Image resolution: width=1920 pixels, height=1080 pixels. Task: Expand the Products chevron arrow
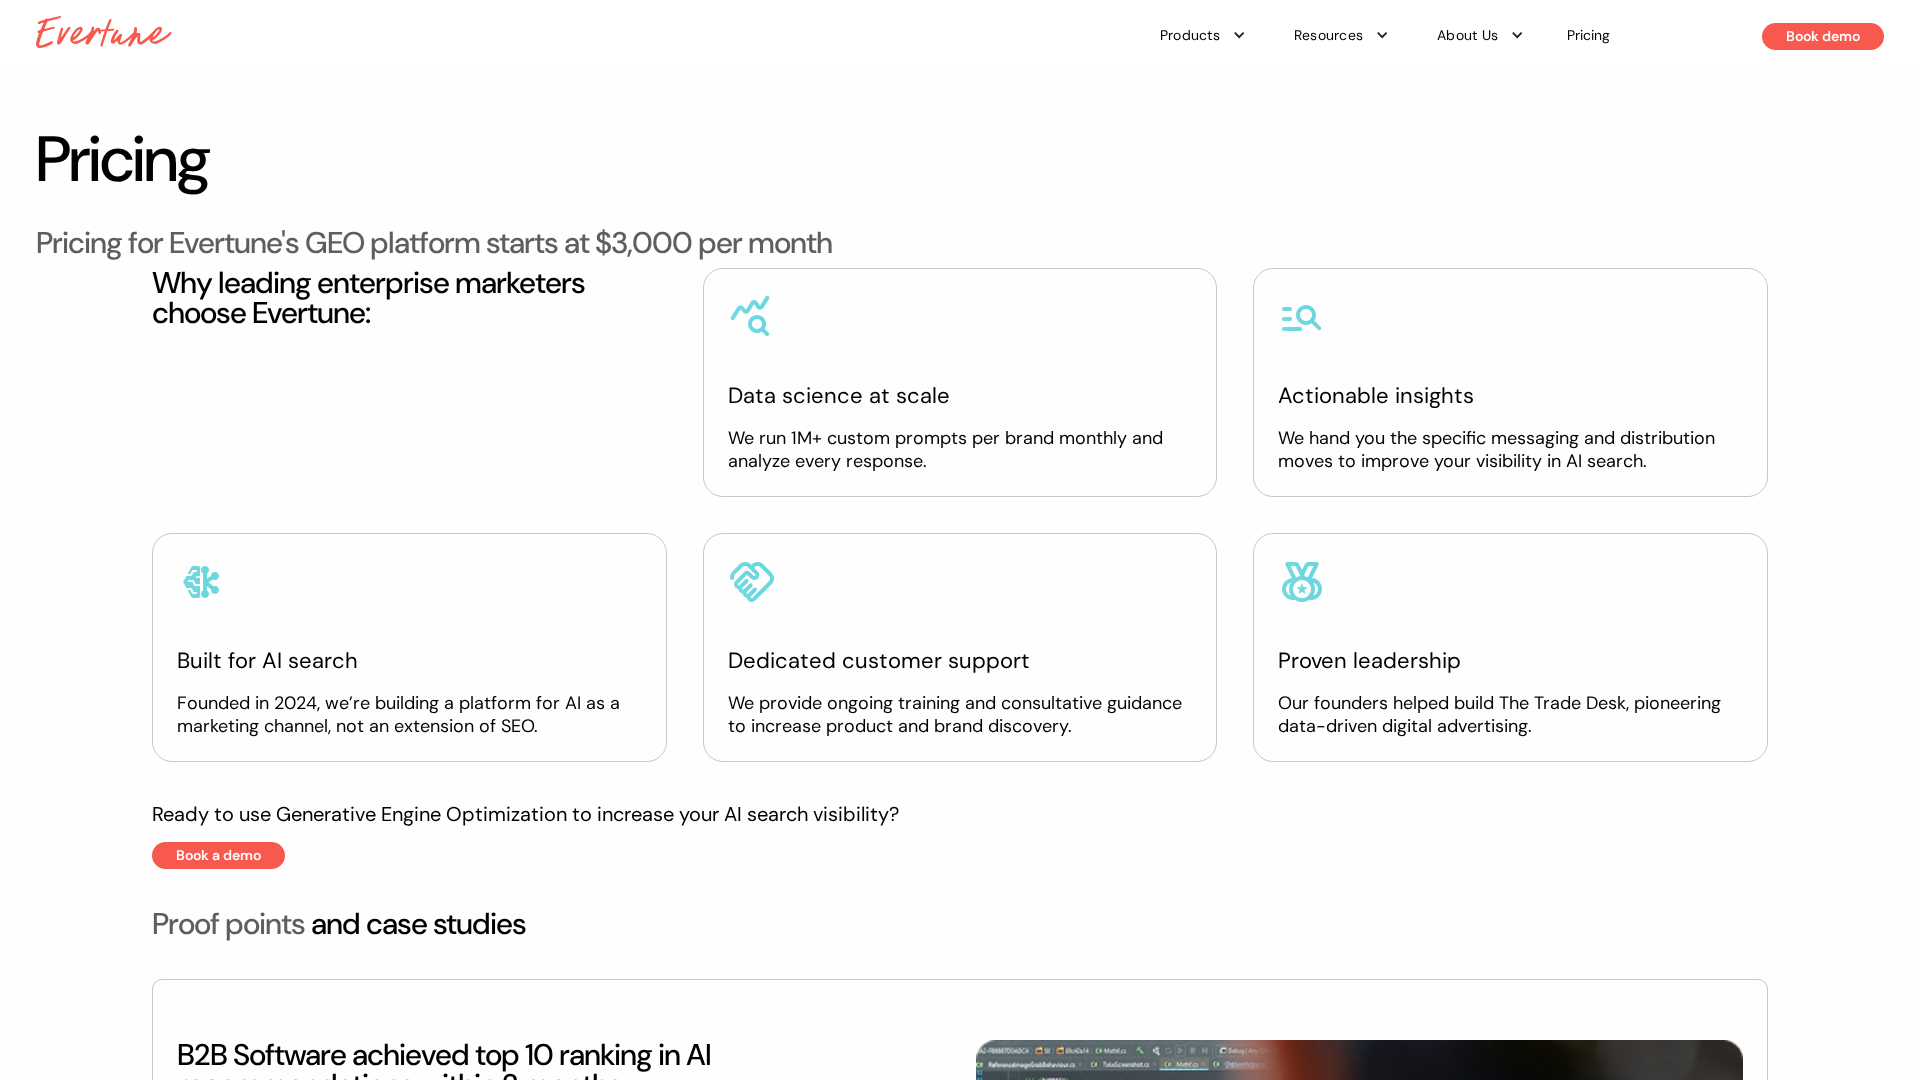(x=1239, y=36)
